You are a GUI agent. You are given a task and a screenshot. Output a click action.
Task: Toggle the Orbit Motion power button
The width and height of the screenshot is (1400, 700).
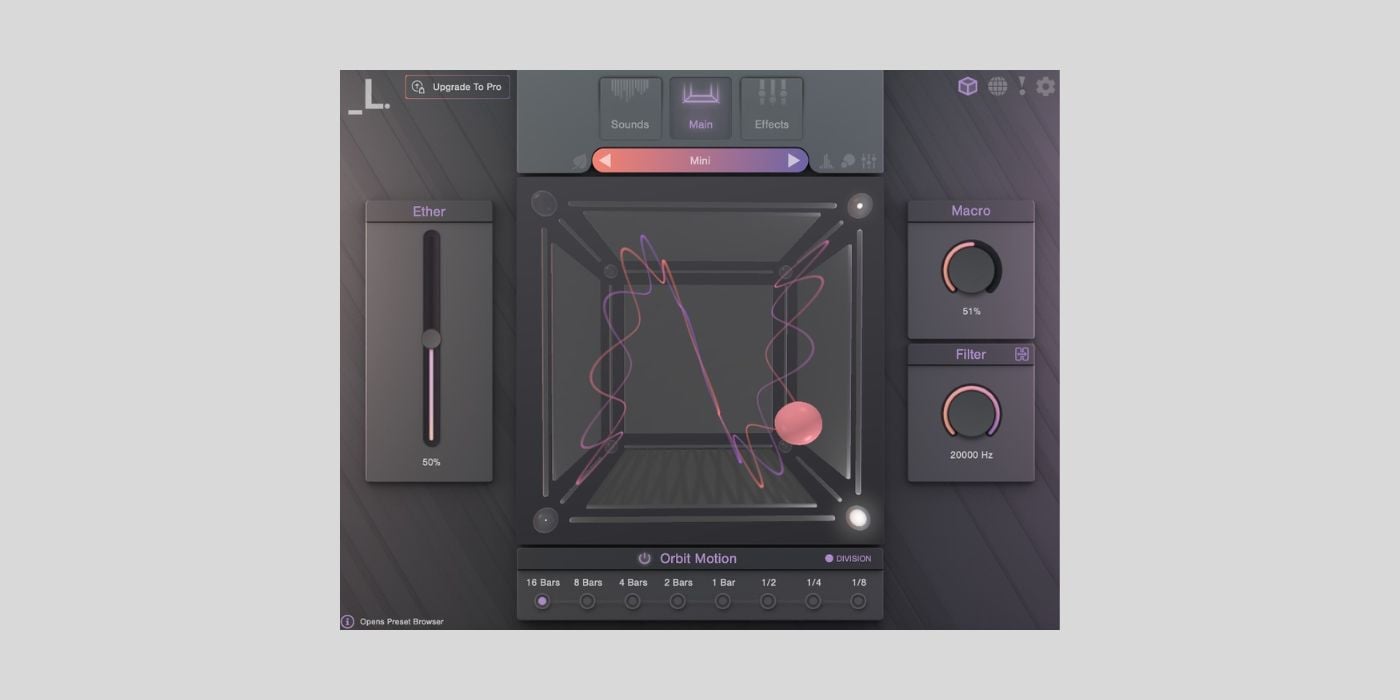[x=644, y=558]
